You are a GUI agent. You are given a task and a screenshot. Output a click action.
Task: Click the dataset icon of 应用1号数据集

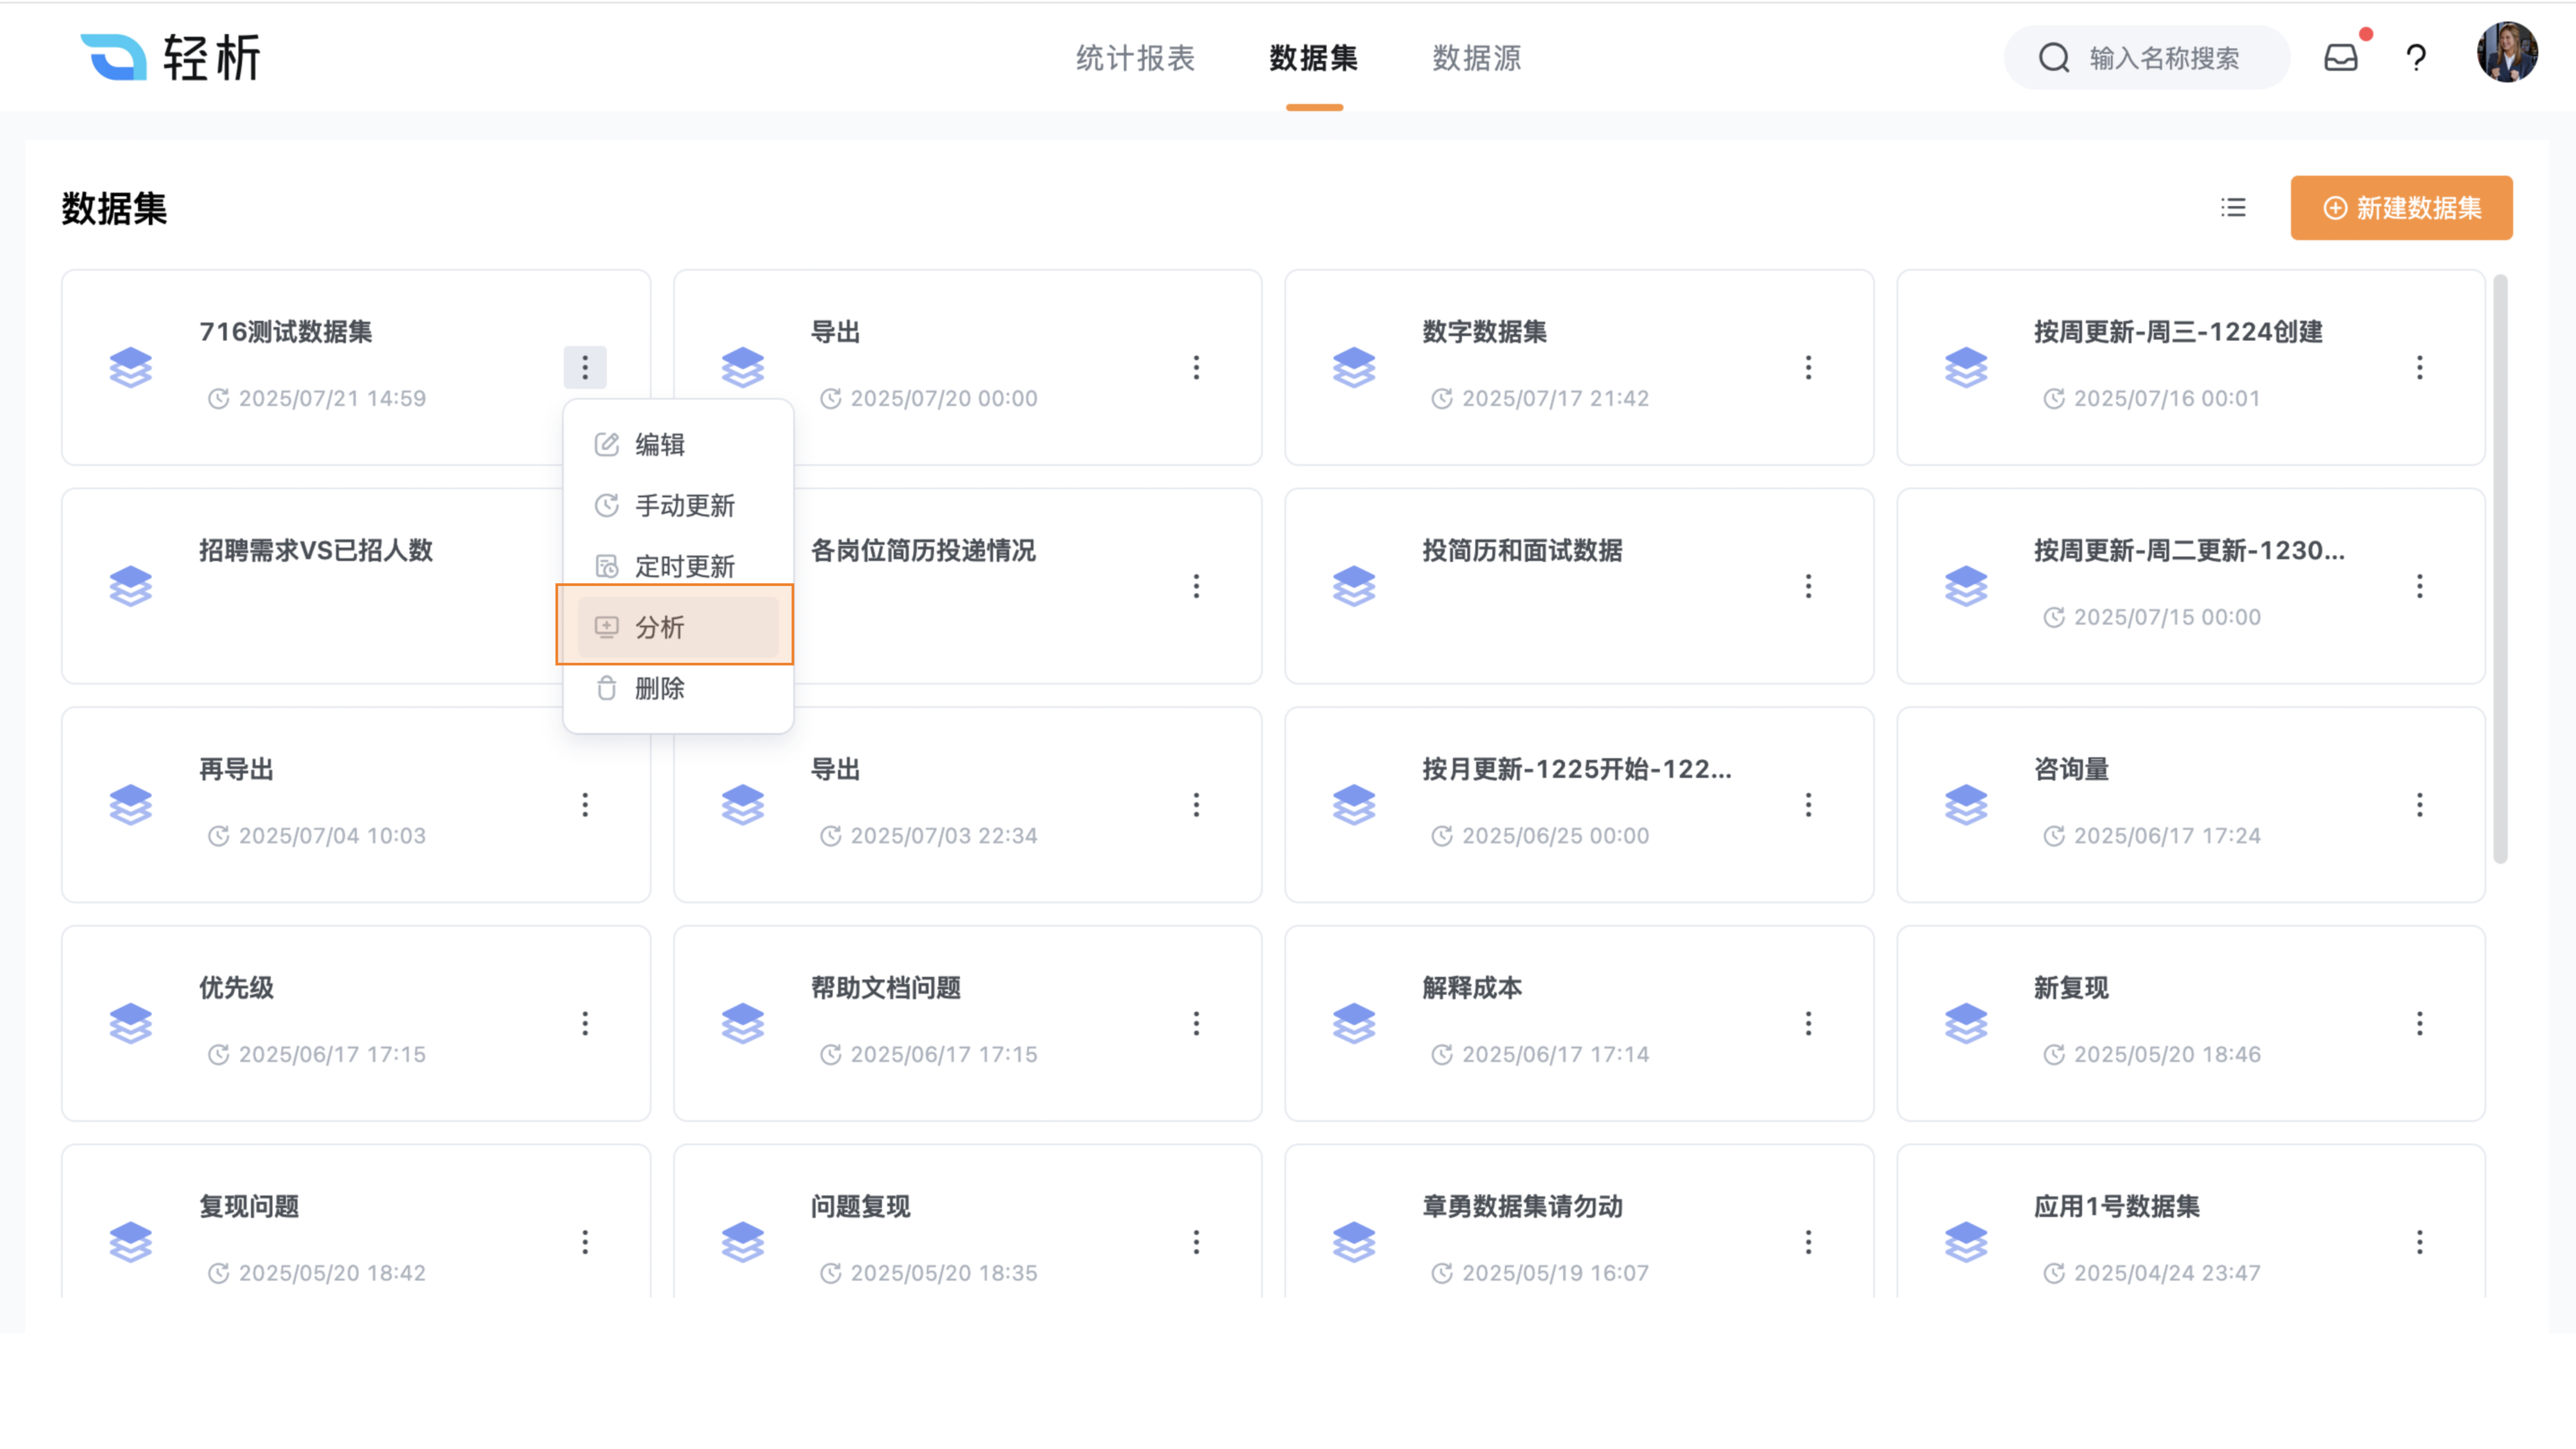[x=1966, y=1242]
